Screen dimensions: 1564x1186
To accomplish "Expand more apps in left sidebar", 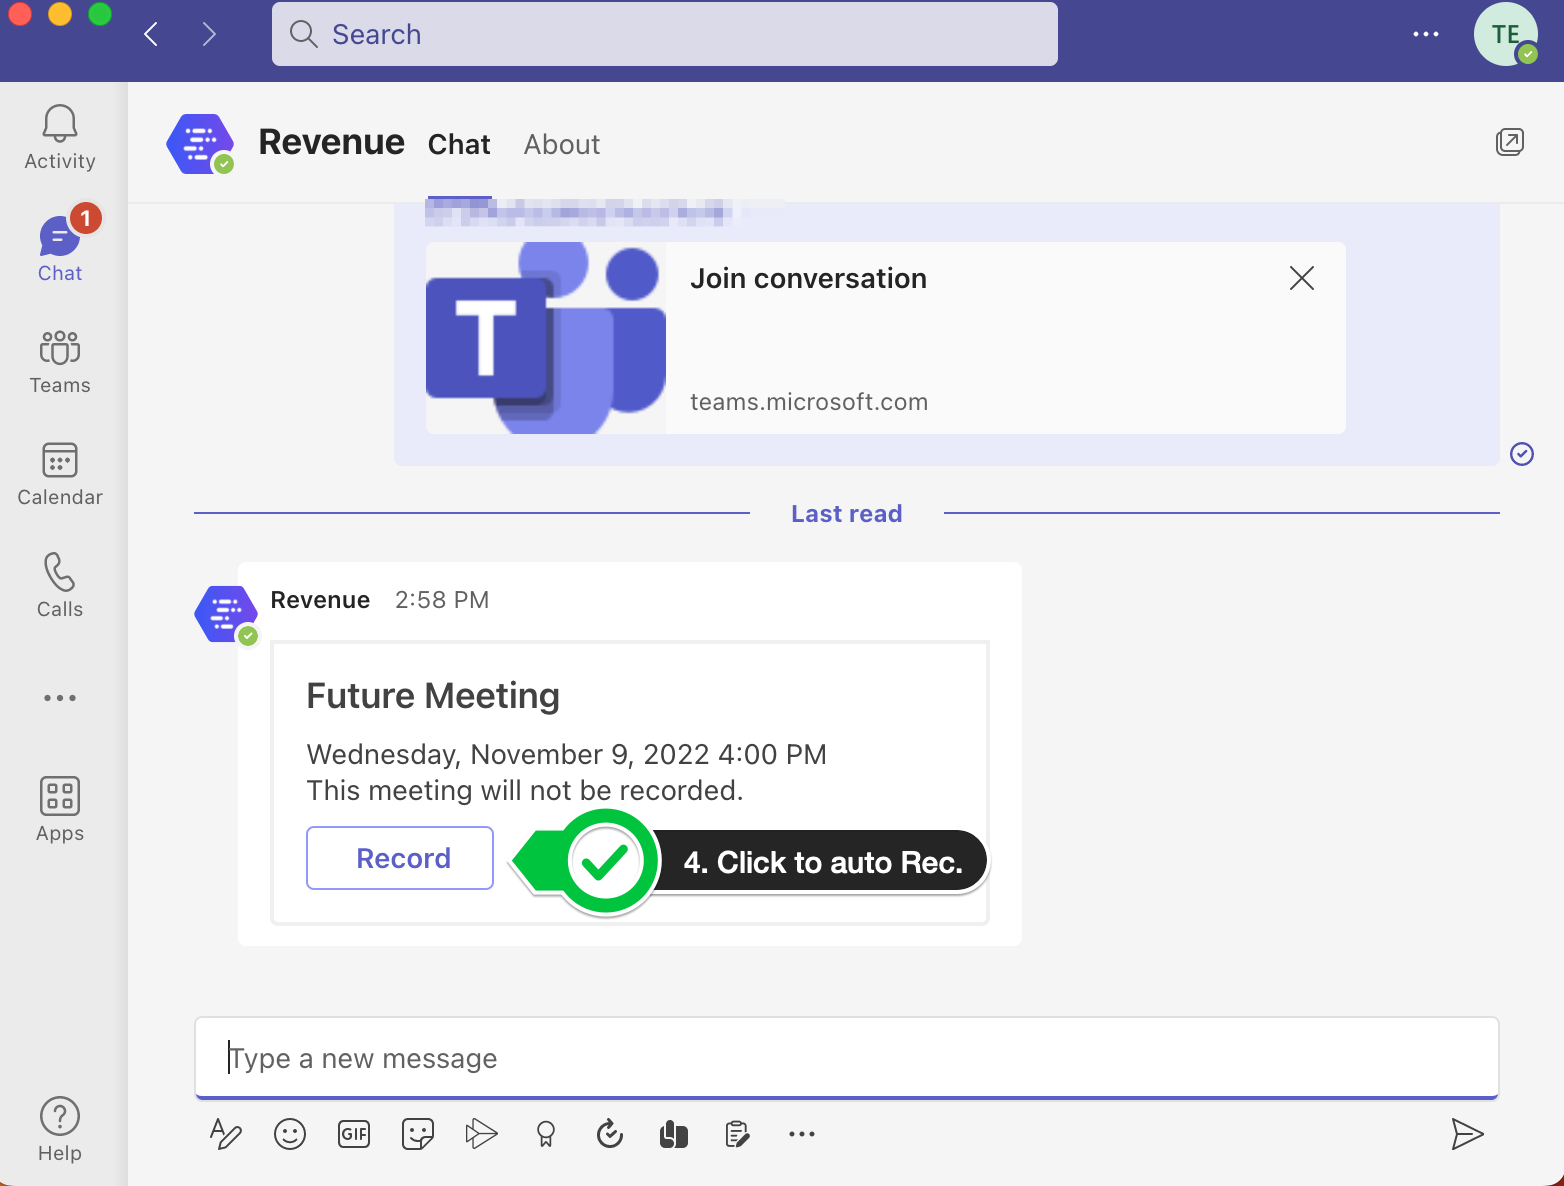I will [60, 698].
